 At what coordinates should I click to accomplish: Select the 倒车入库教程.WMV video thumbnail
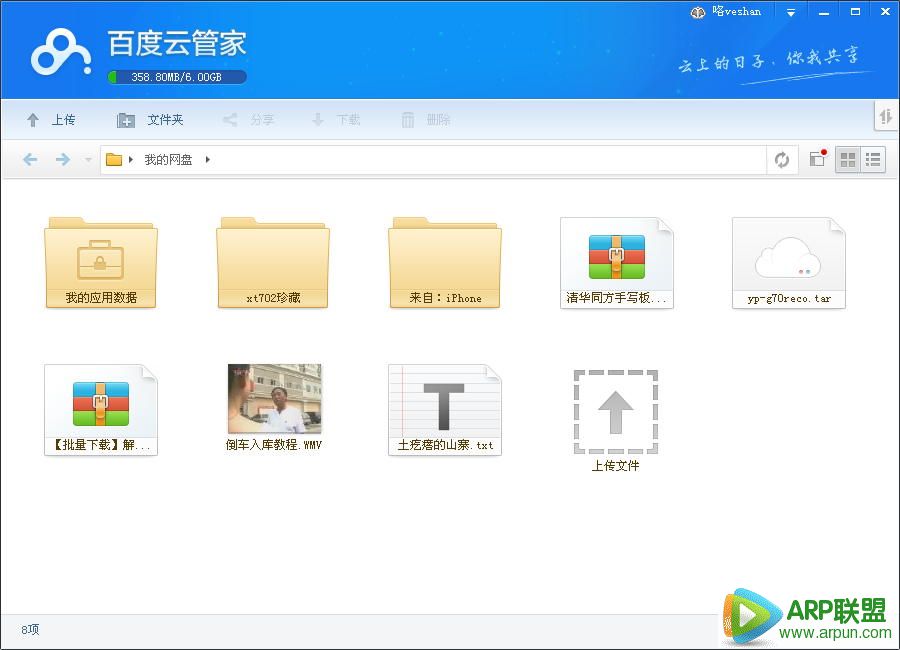tap(274, 398)
